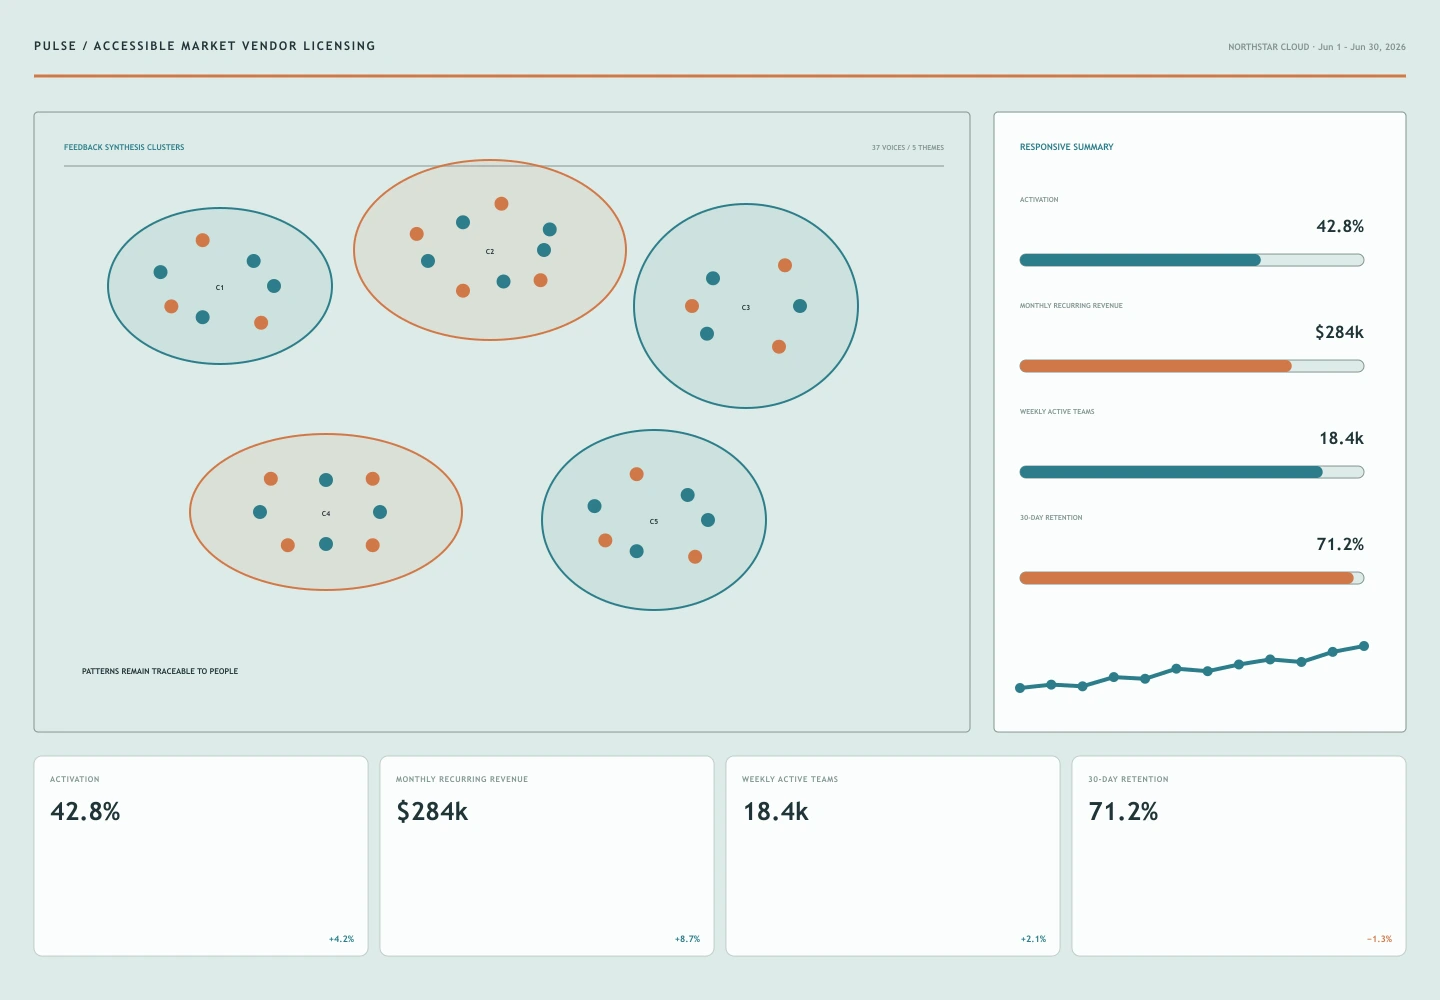Open the Activation KPI card at bottom
Viewport: 1440px width, 1000px height.
click(201, 856)
